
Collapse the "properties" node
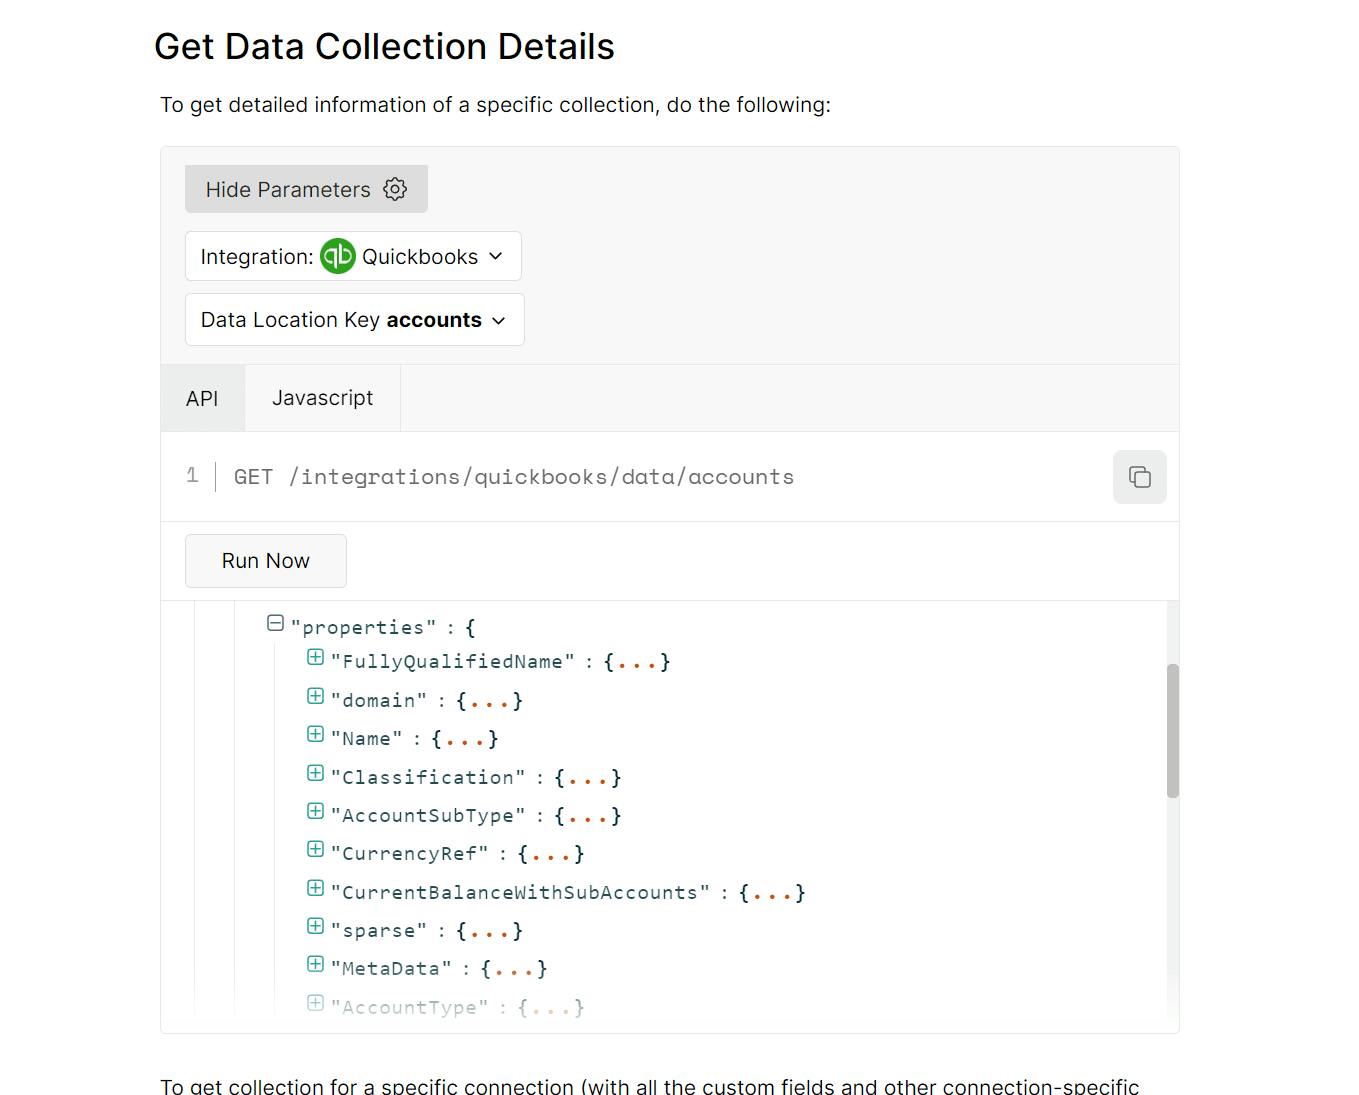click(x=276, y=623)
